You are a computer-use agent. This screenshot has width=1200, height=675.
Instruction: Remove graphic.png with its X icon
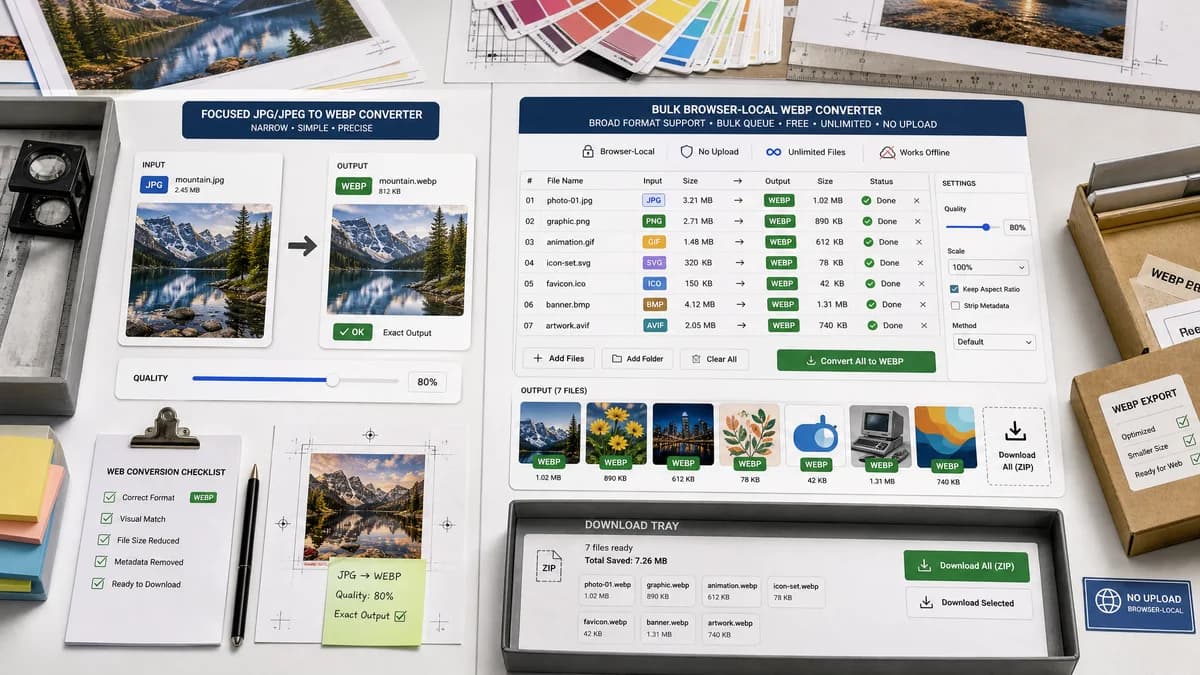pyautogui.click(x=916, y=221)
